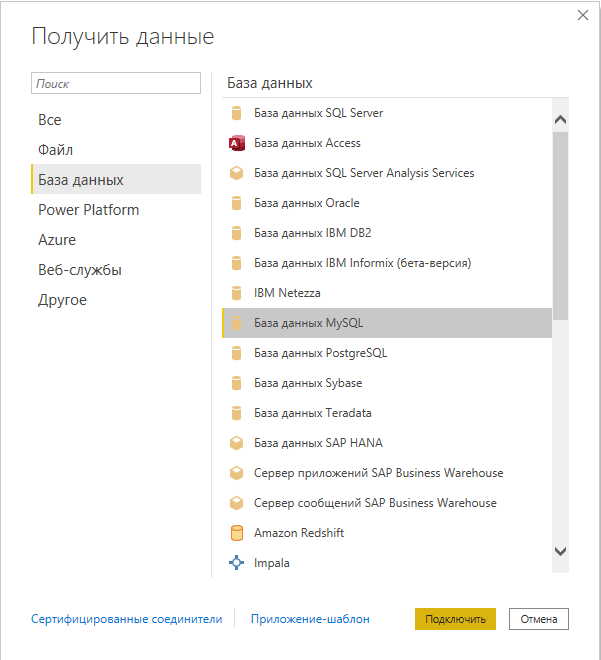This screenshot has width=601, height=660.
Task: Select the SQL Server database icon
Action: click(237, 113)
